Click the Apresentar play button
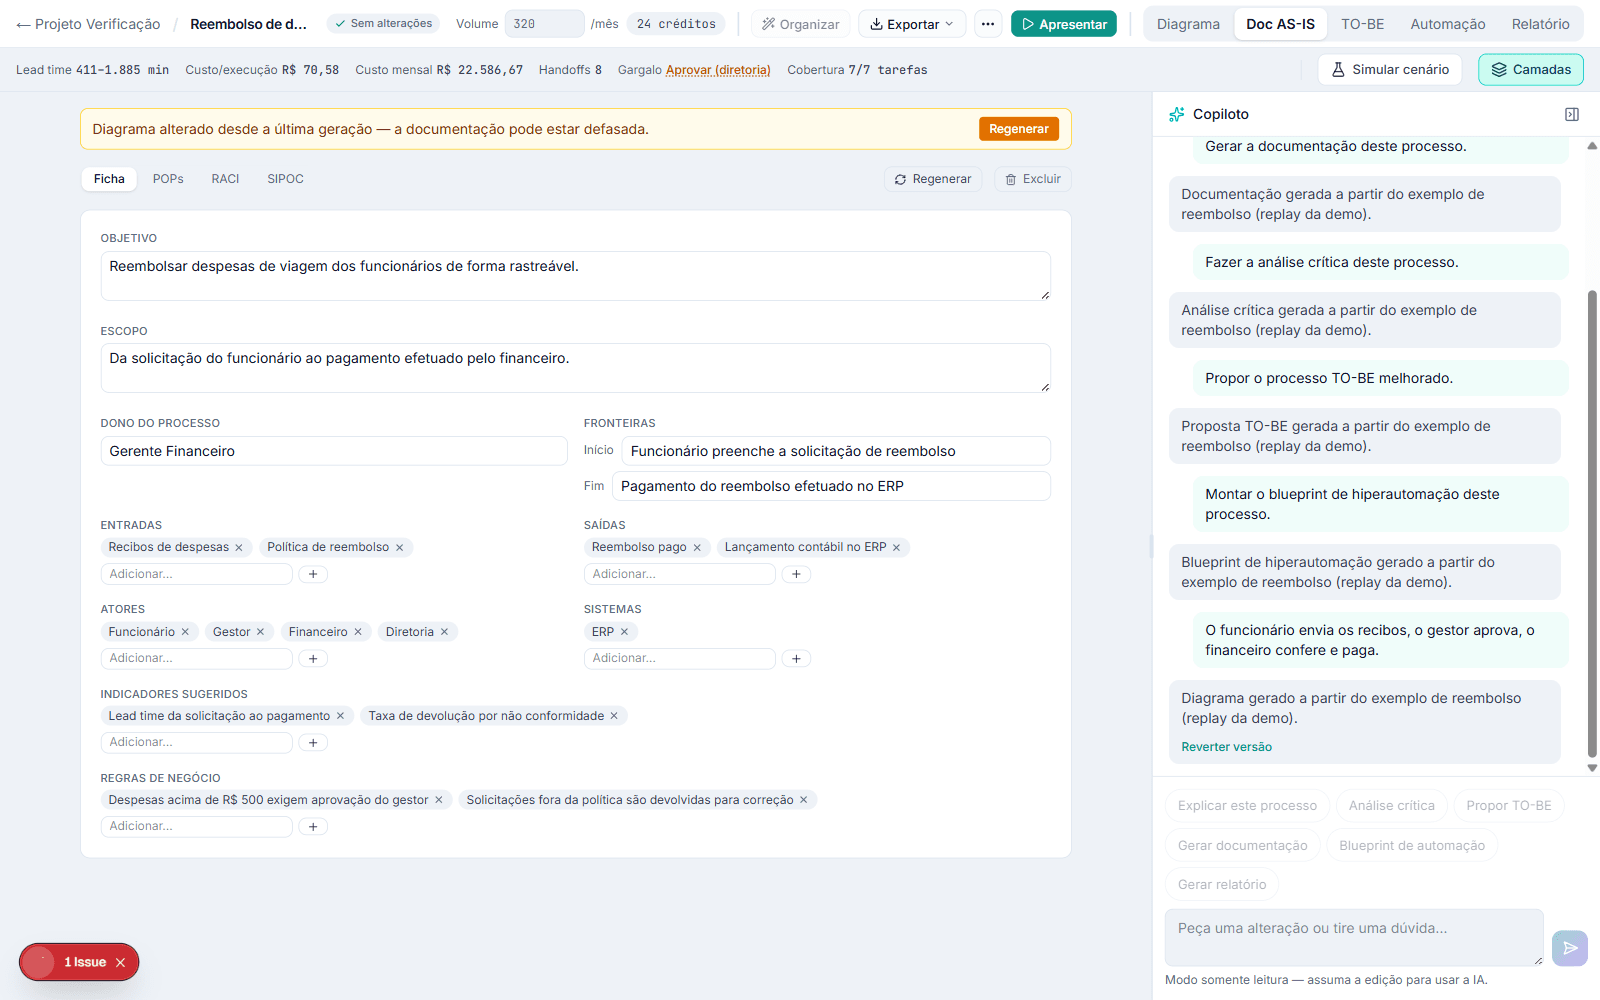 (x=1064, y=24)
